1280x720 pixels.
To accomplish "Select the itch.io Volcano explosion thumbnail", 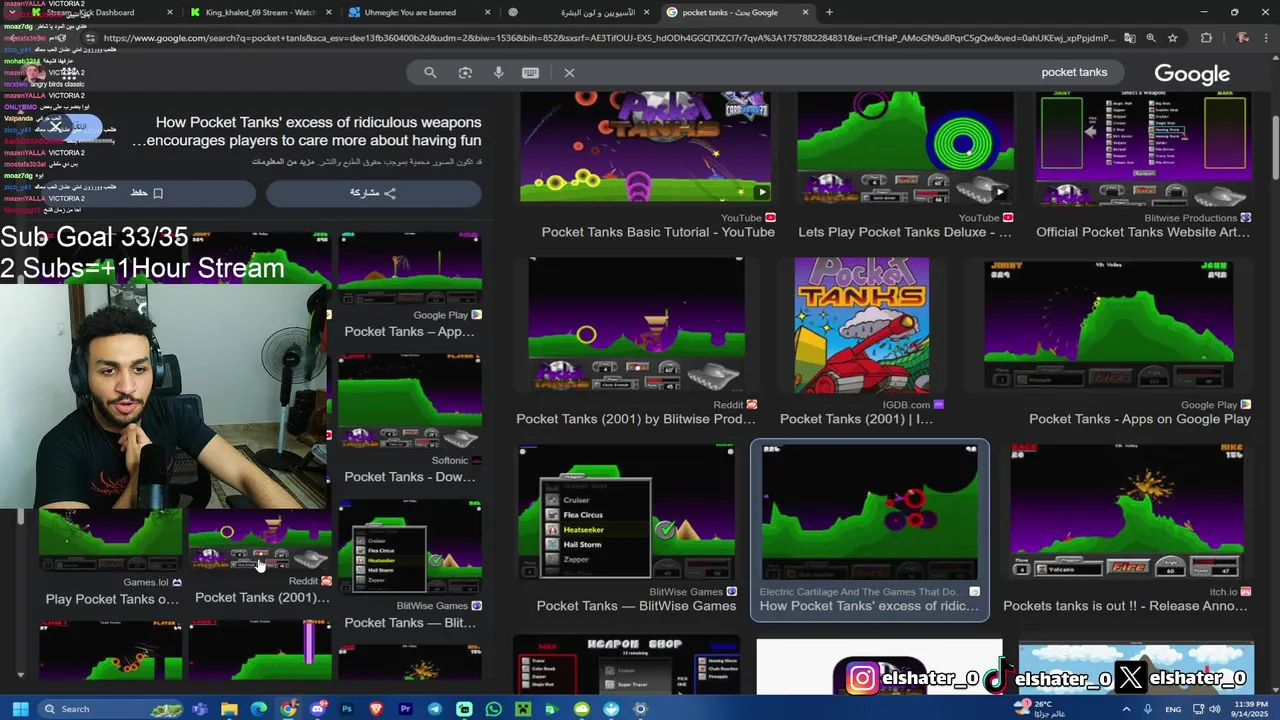I will pos(1126,513).
